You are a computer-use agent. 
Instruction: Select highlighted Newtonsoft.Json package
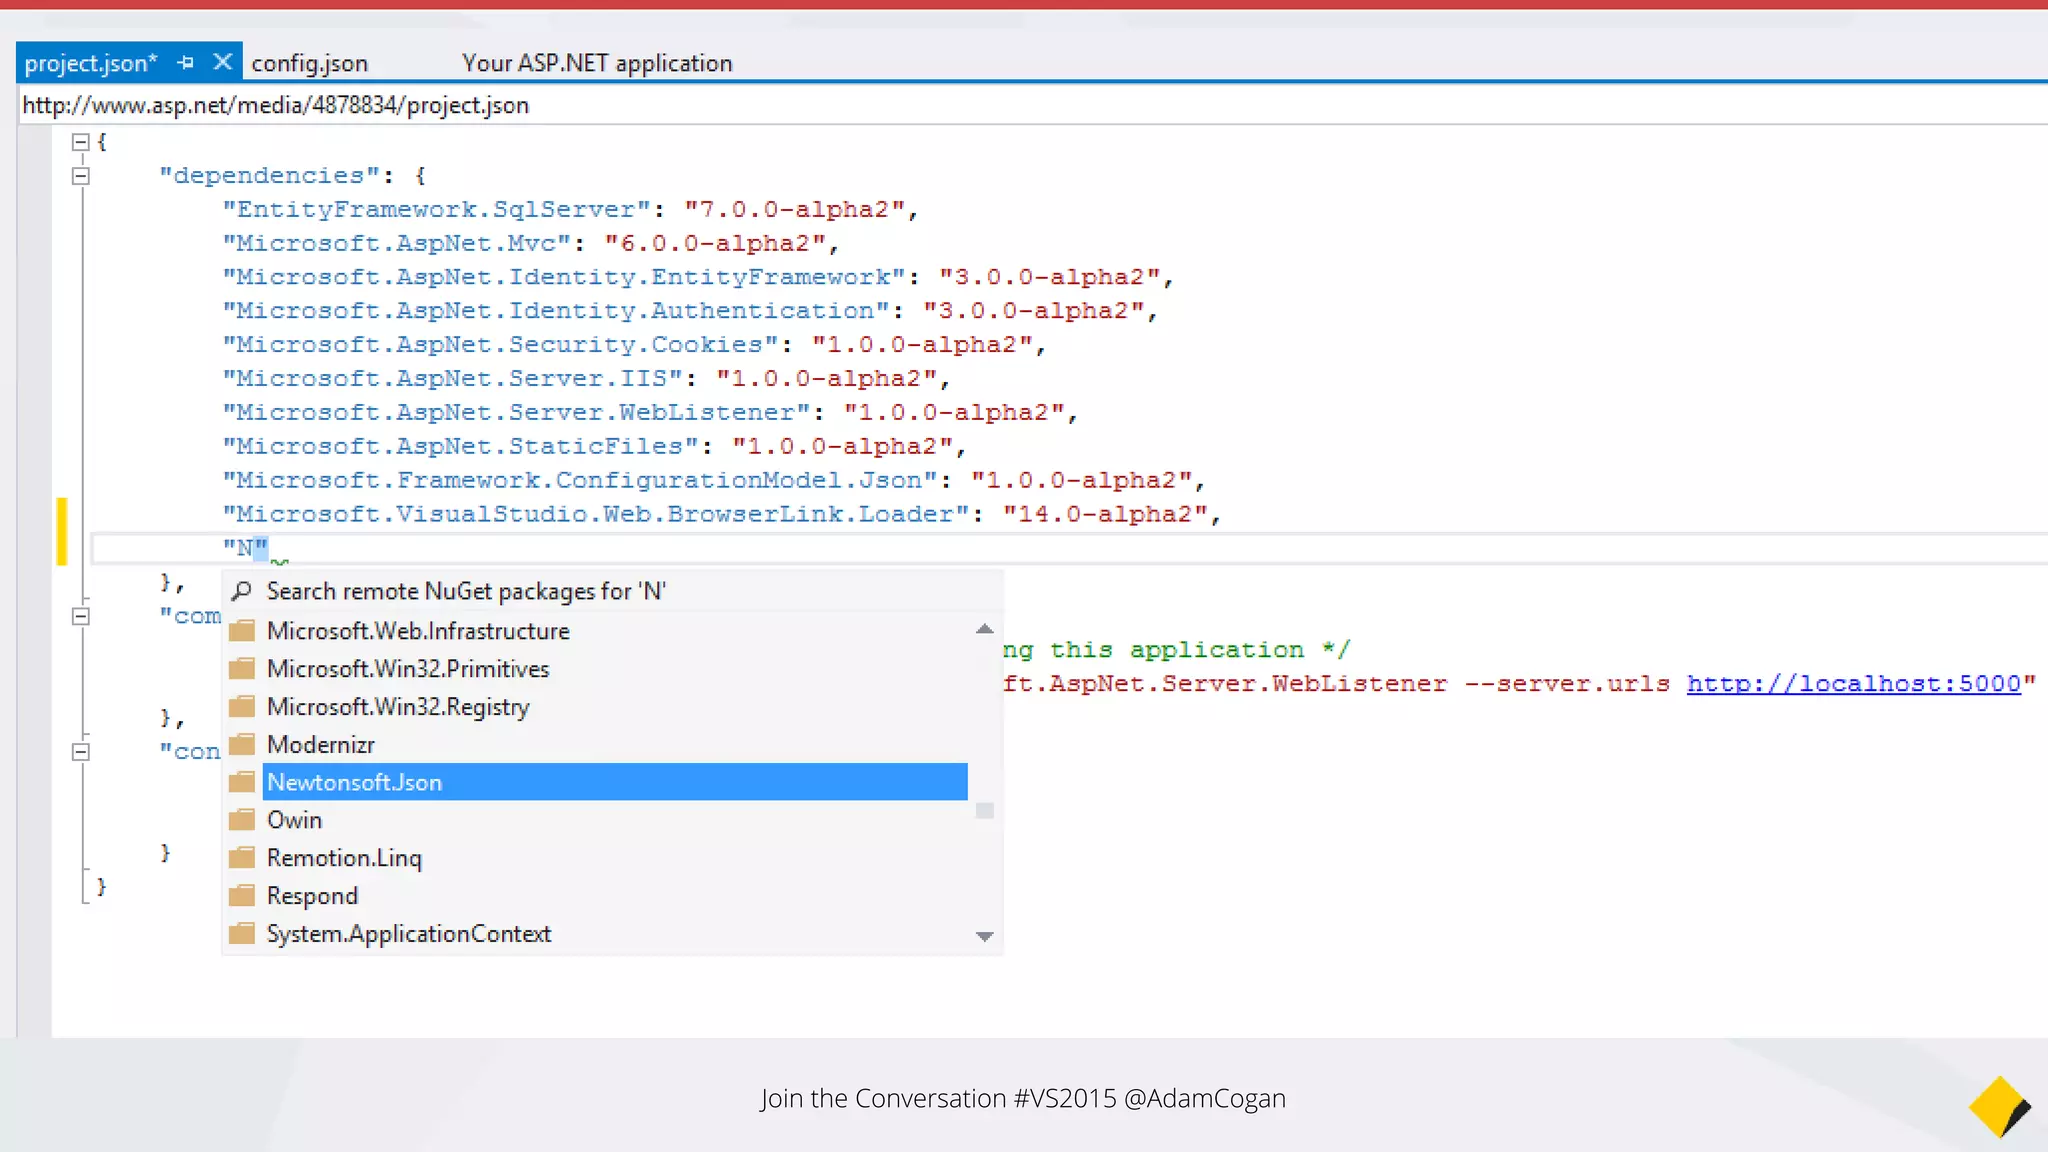pos(615,782)
